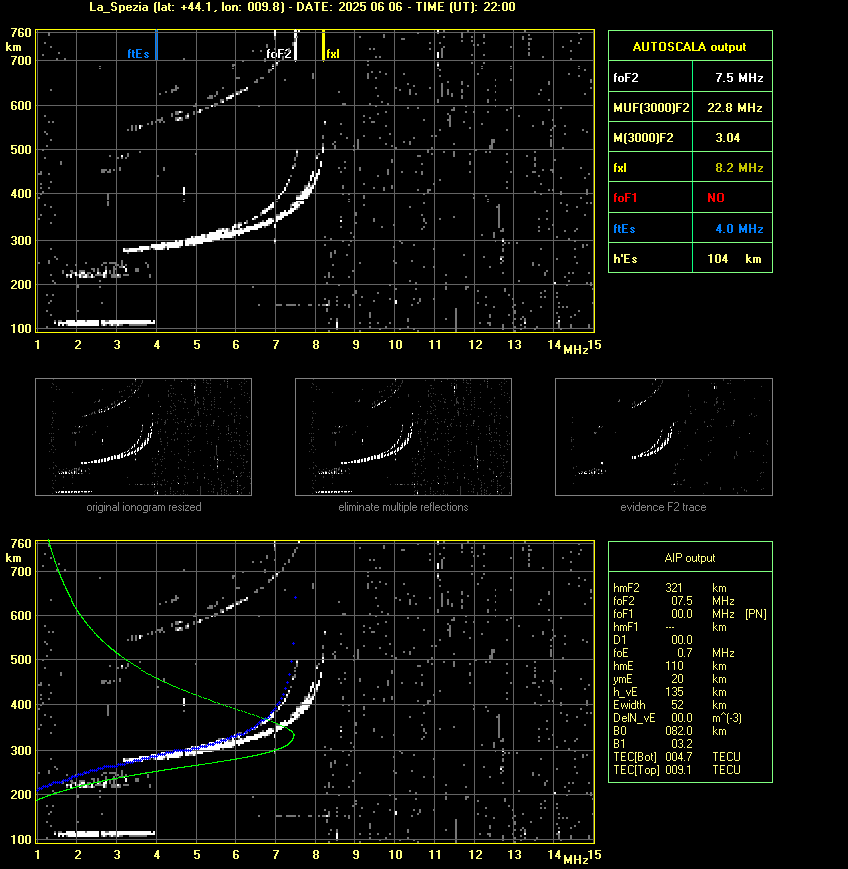The height and width of the screenshot is (869, 848).
Task: Select the original ionogram resized thumbnail
Action: pos(144,437)
